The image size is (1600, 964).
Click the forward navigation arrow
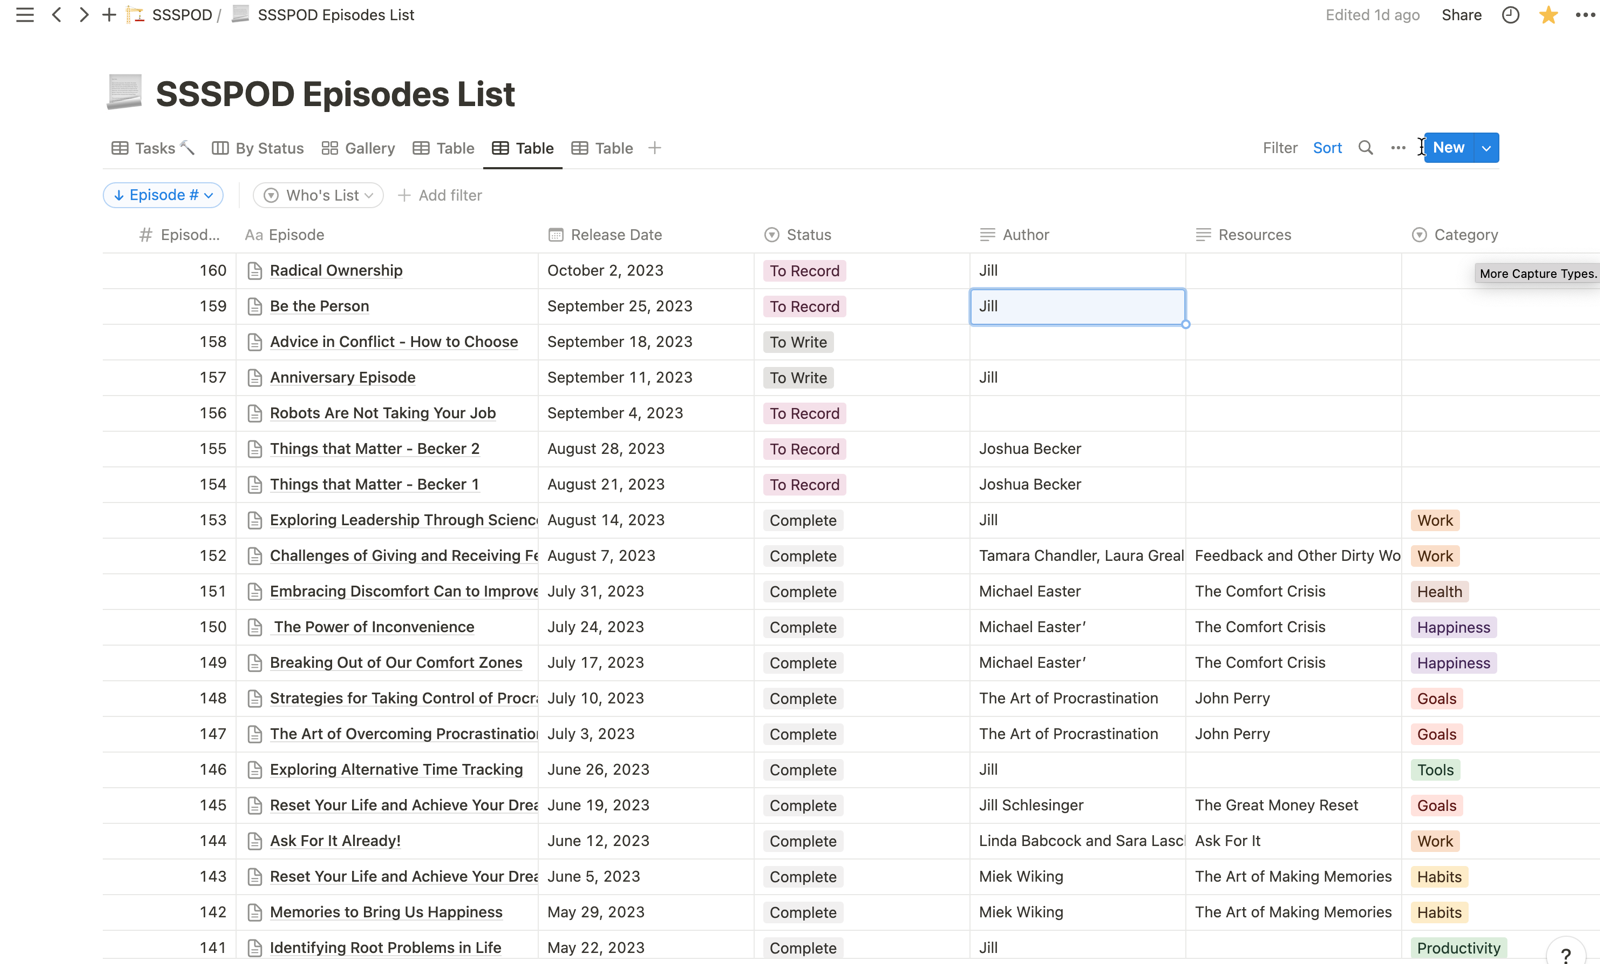pos(83,15)
